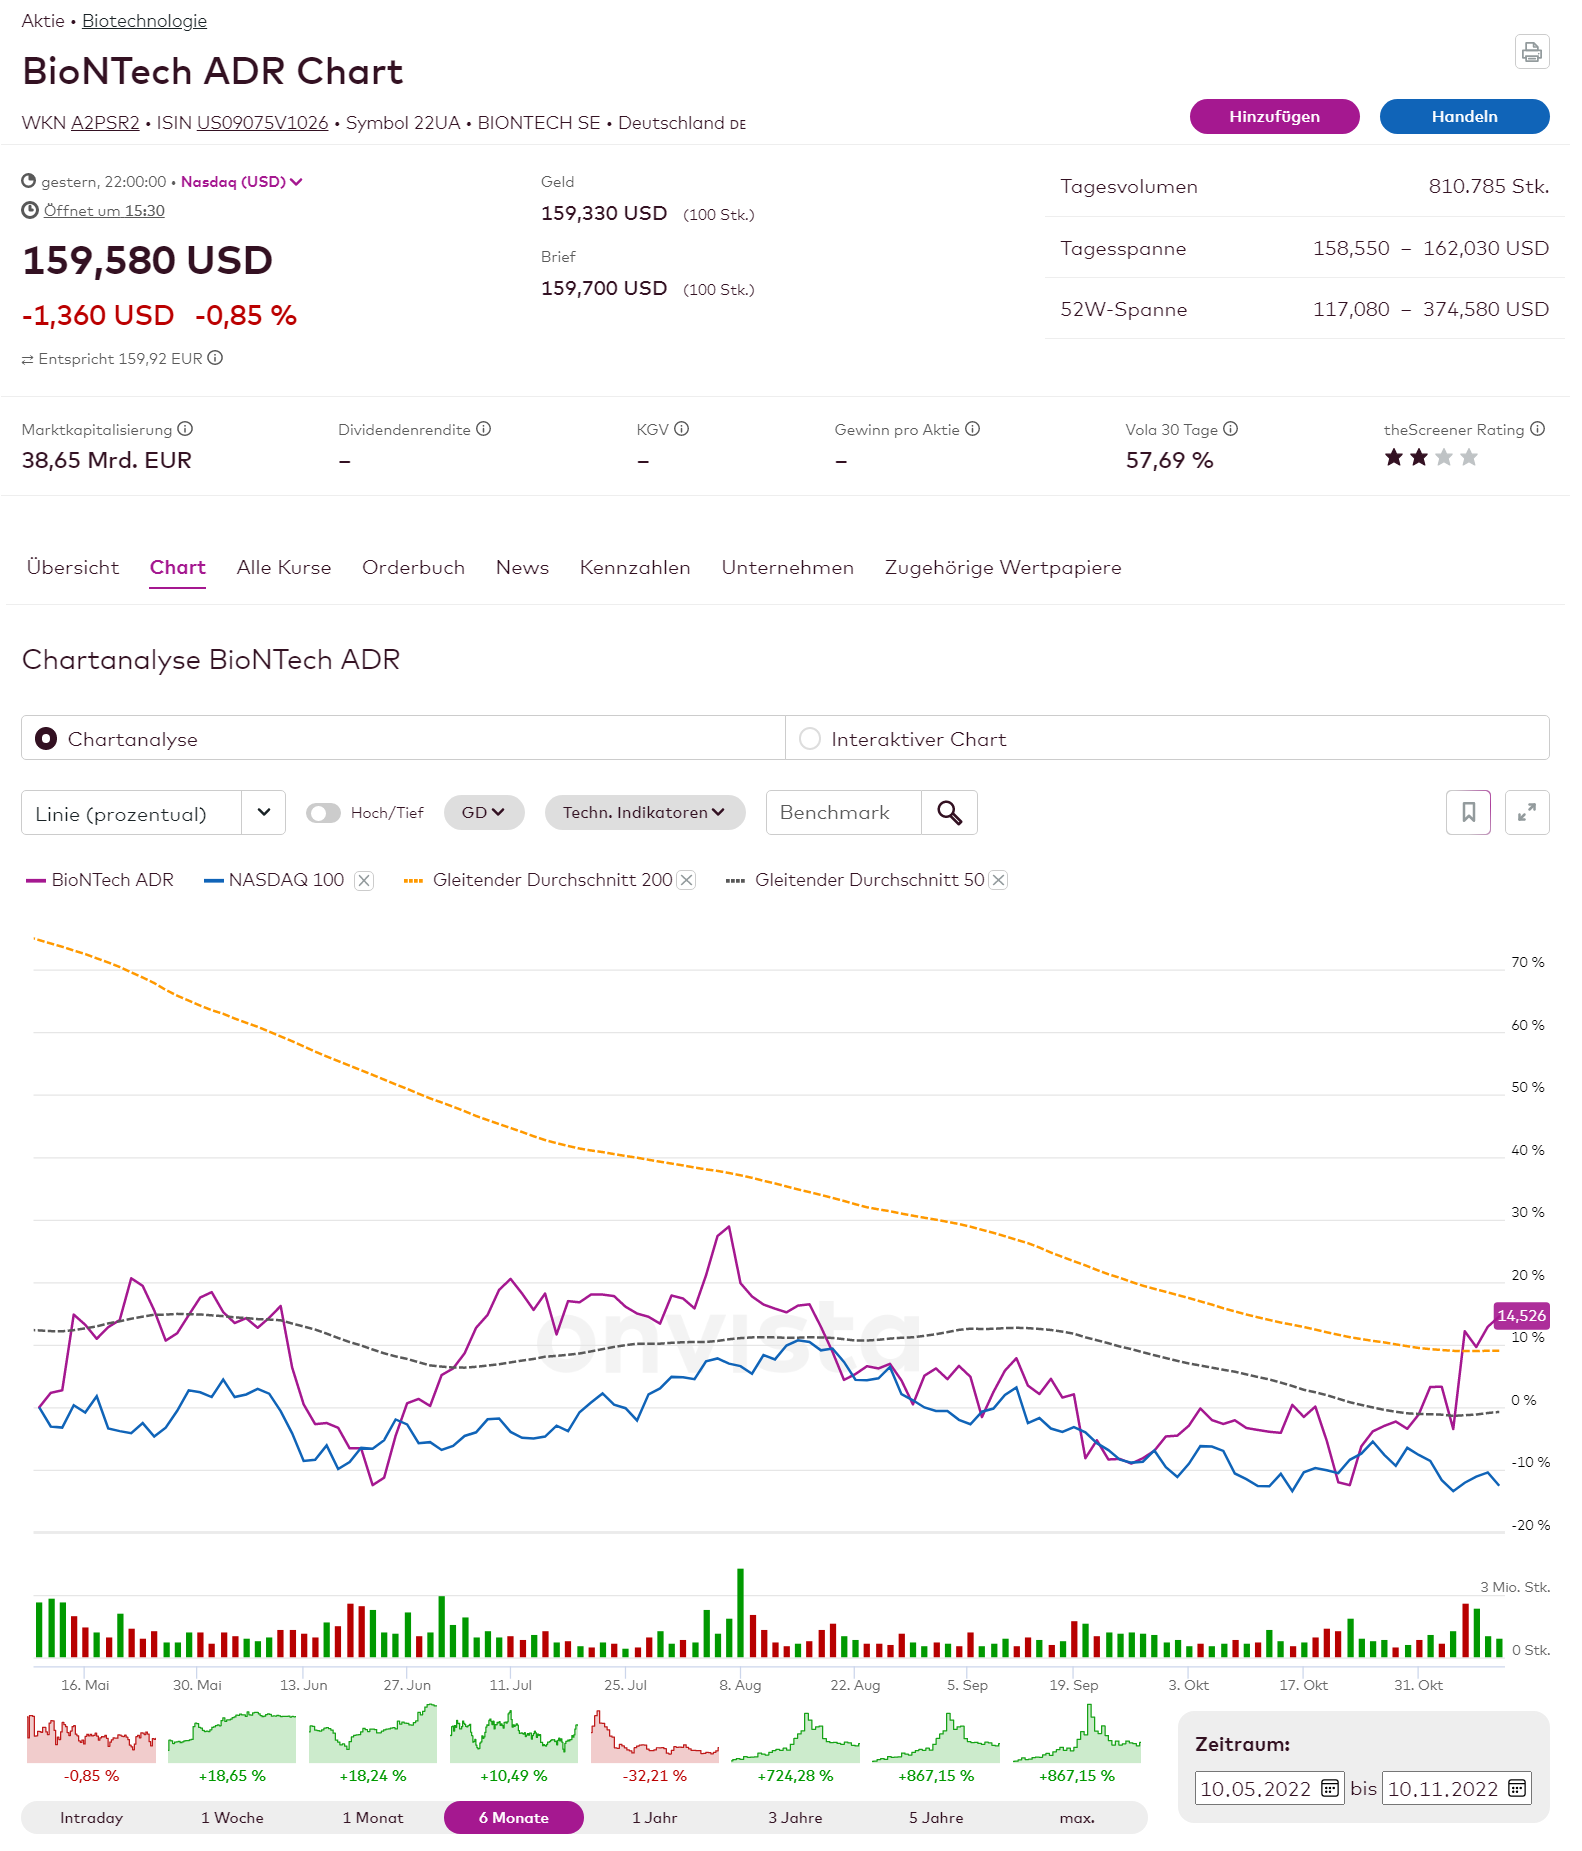The image size is (1582, 1851).
Task: Click the print page icon
Action: point(1531,52)
